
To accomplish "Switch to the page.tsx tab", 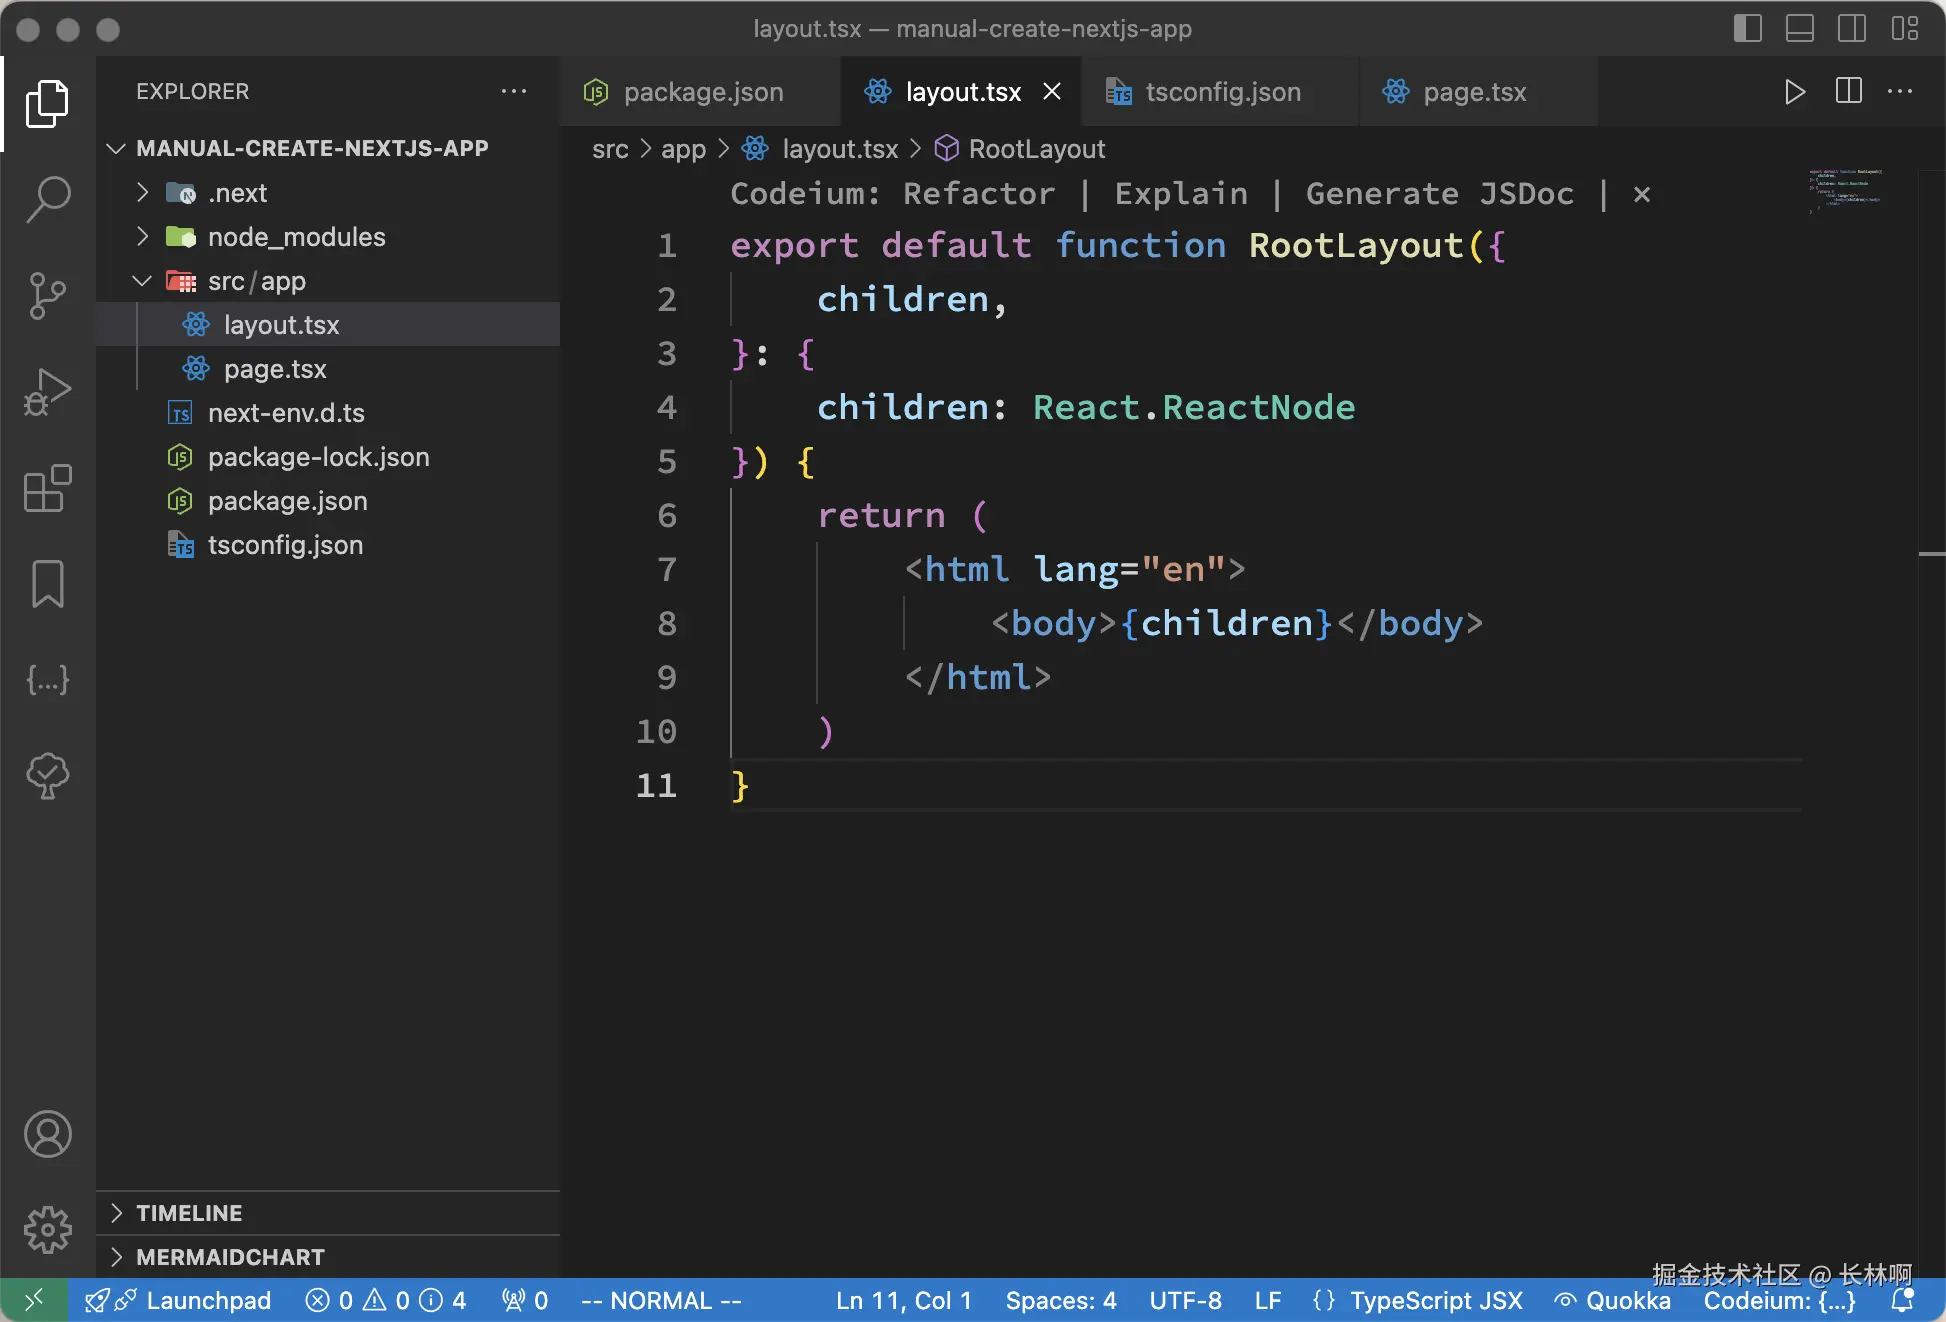I will pyautogui.click(x=1473, y=92).
